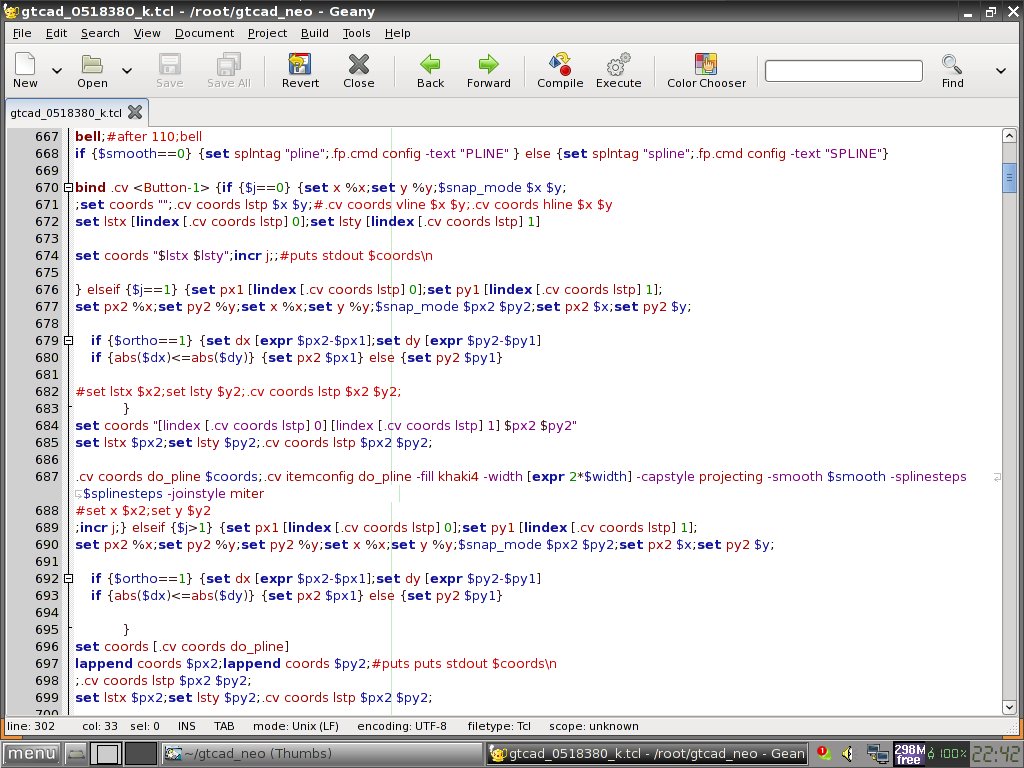The image size is (1024, 768).
Task: Click the 'khaki4' word on line 687
Action: coord(457,477)
